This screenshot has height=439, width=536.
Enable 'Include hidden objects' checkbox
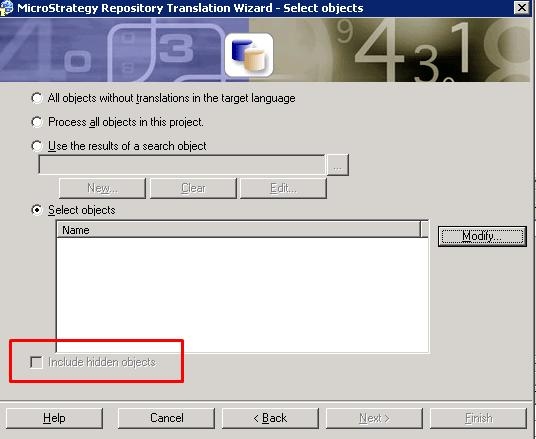[36, 362]
